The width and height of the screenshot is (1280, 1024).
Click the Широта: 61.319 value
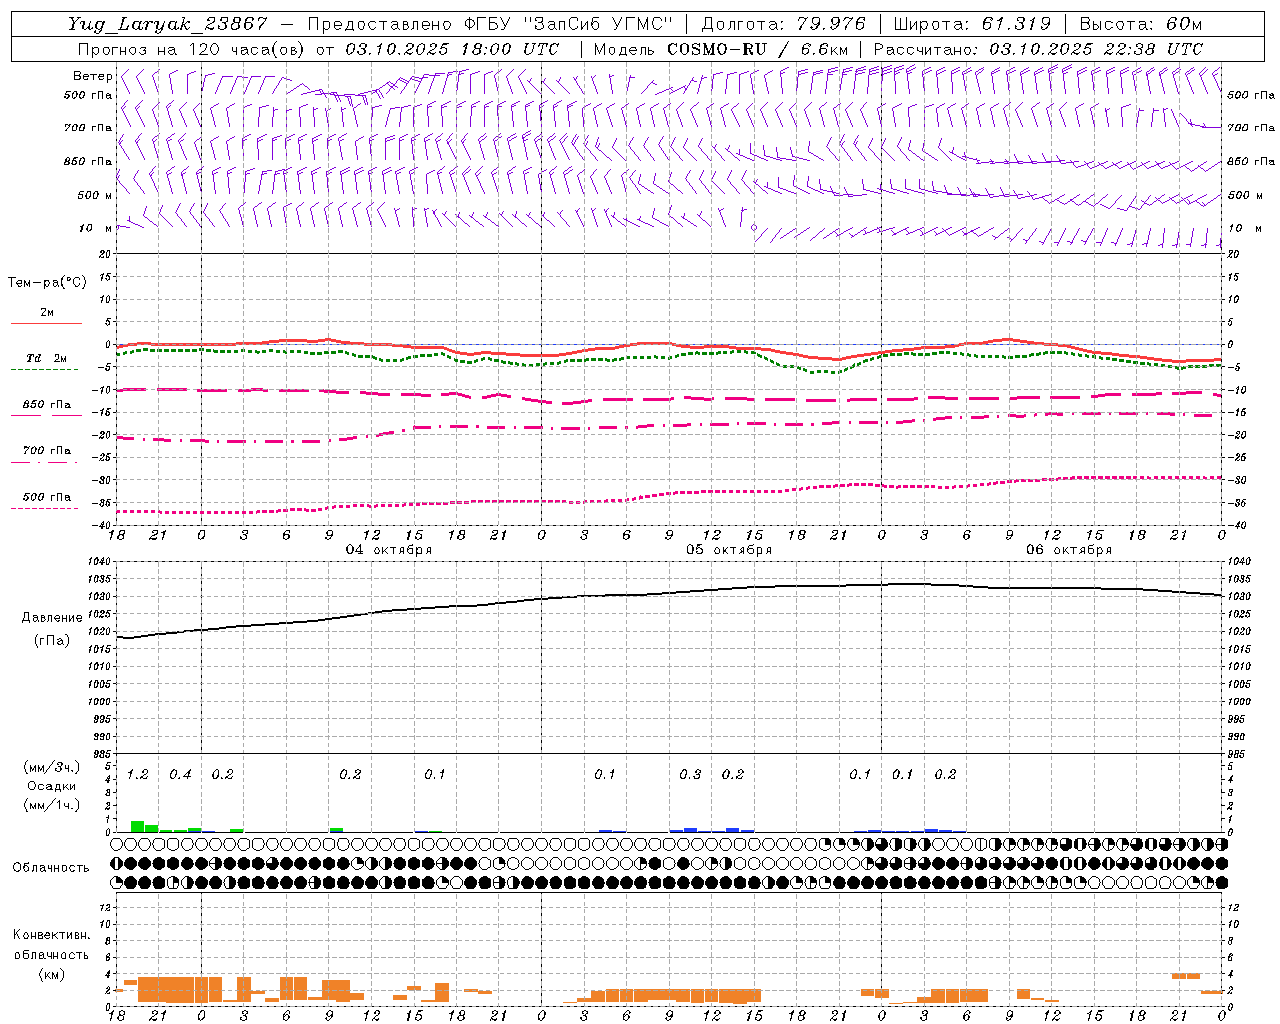coord(972,24)
